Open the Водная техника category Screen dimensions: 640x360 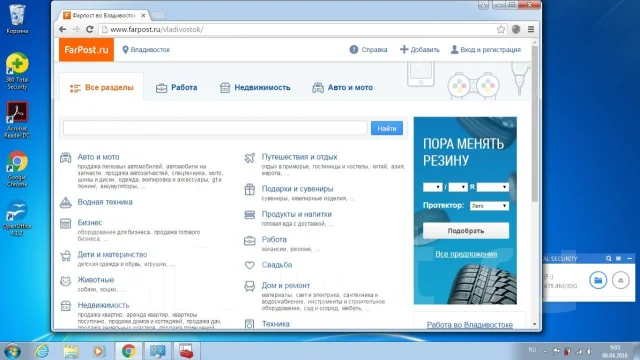click(105, 202)
